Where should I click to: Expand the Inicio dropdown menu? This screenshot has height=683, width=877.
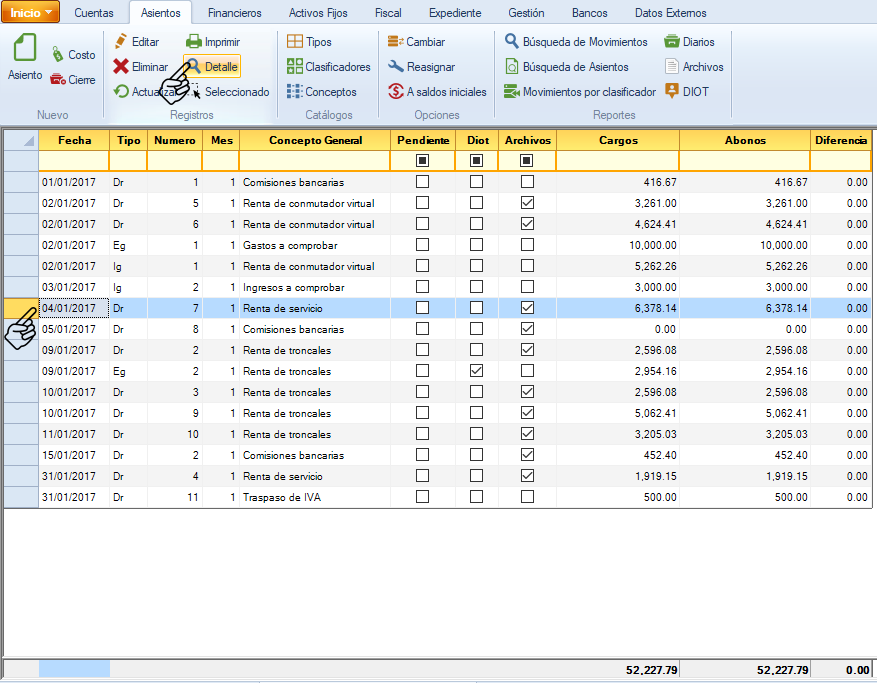click(32, 13)
